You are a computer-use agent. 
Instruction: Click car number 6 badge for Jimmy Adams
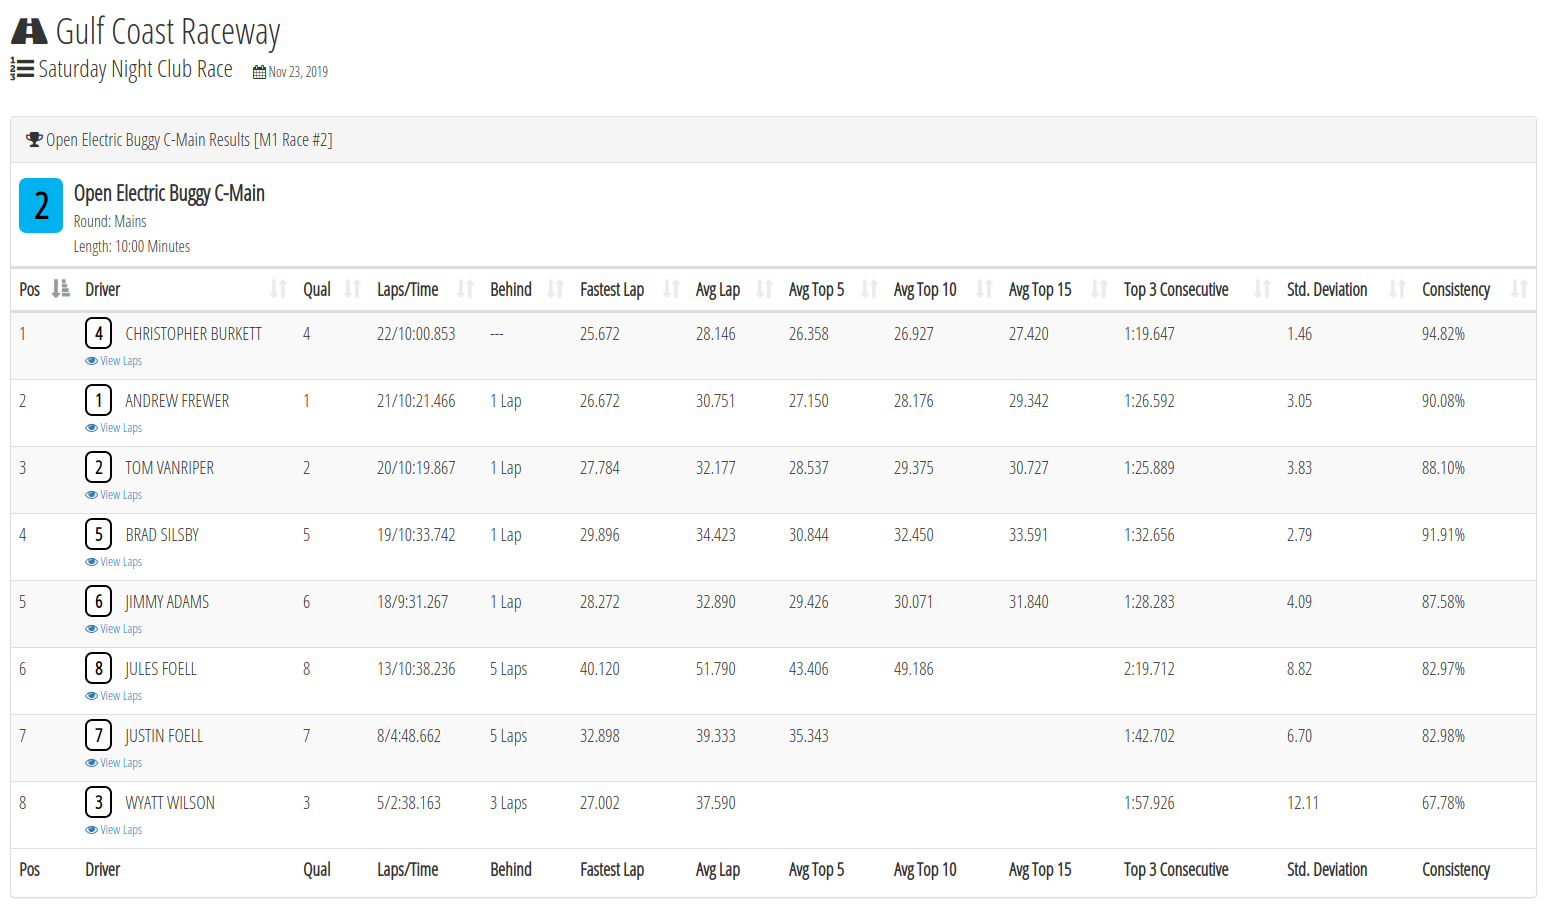[98, 601]
